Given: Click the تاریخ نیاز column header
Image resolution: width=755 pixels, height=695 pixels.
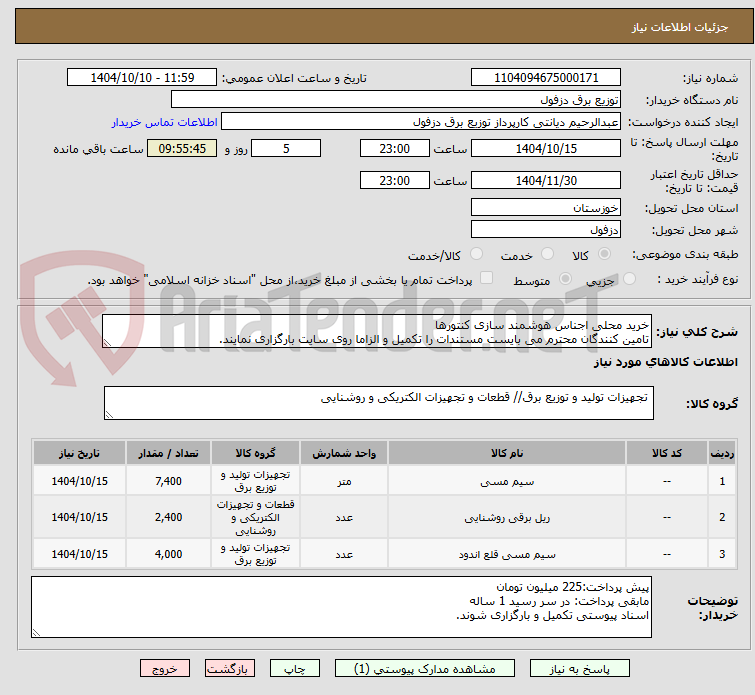Looking at the screenshot, I should (x=79, y=453).
